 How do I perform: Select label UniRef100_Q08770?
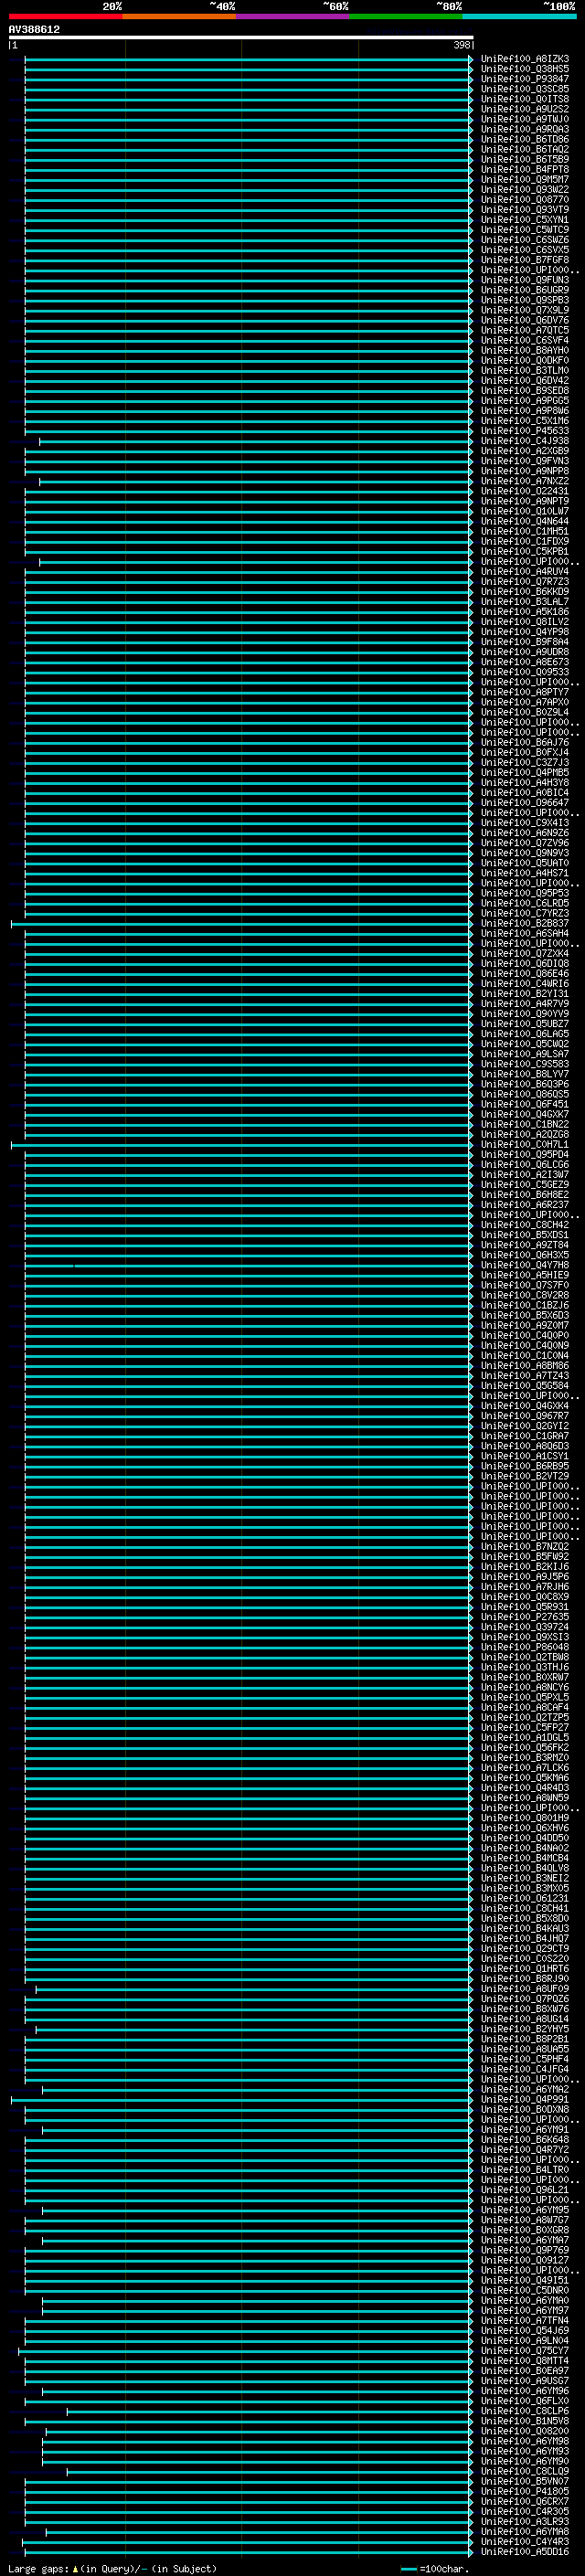tap(525, 200)
